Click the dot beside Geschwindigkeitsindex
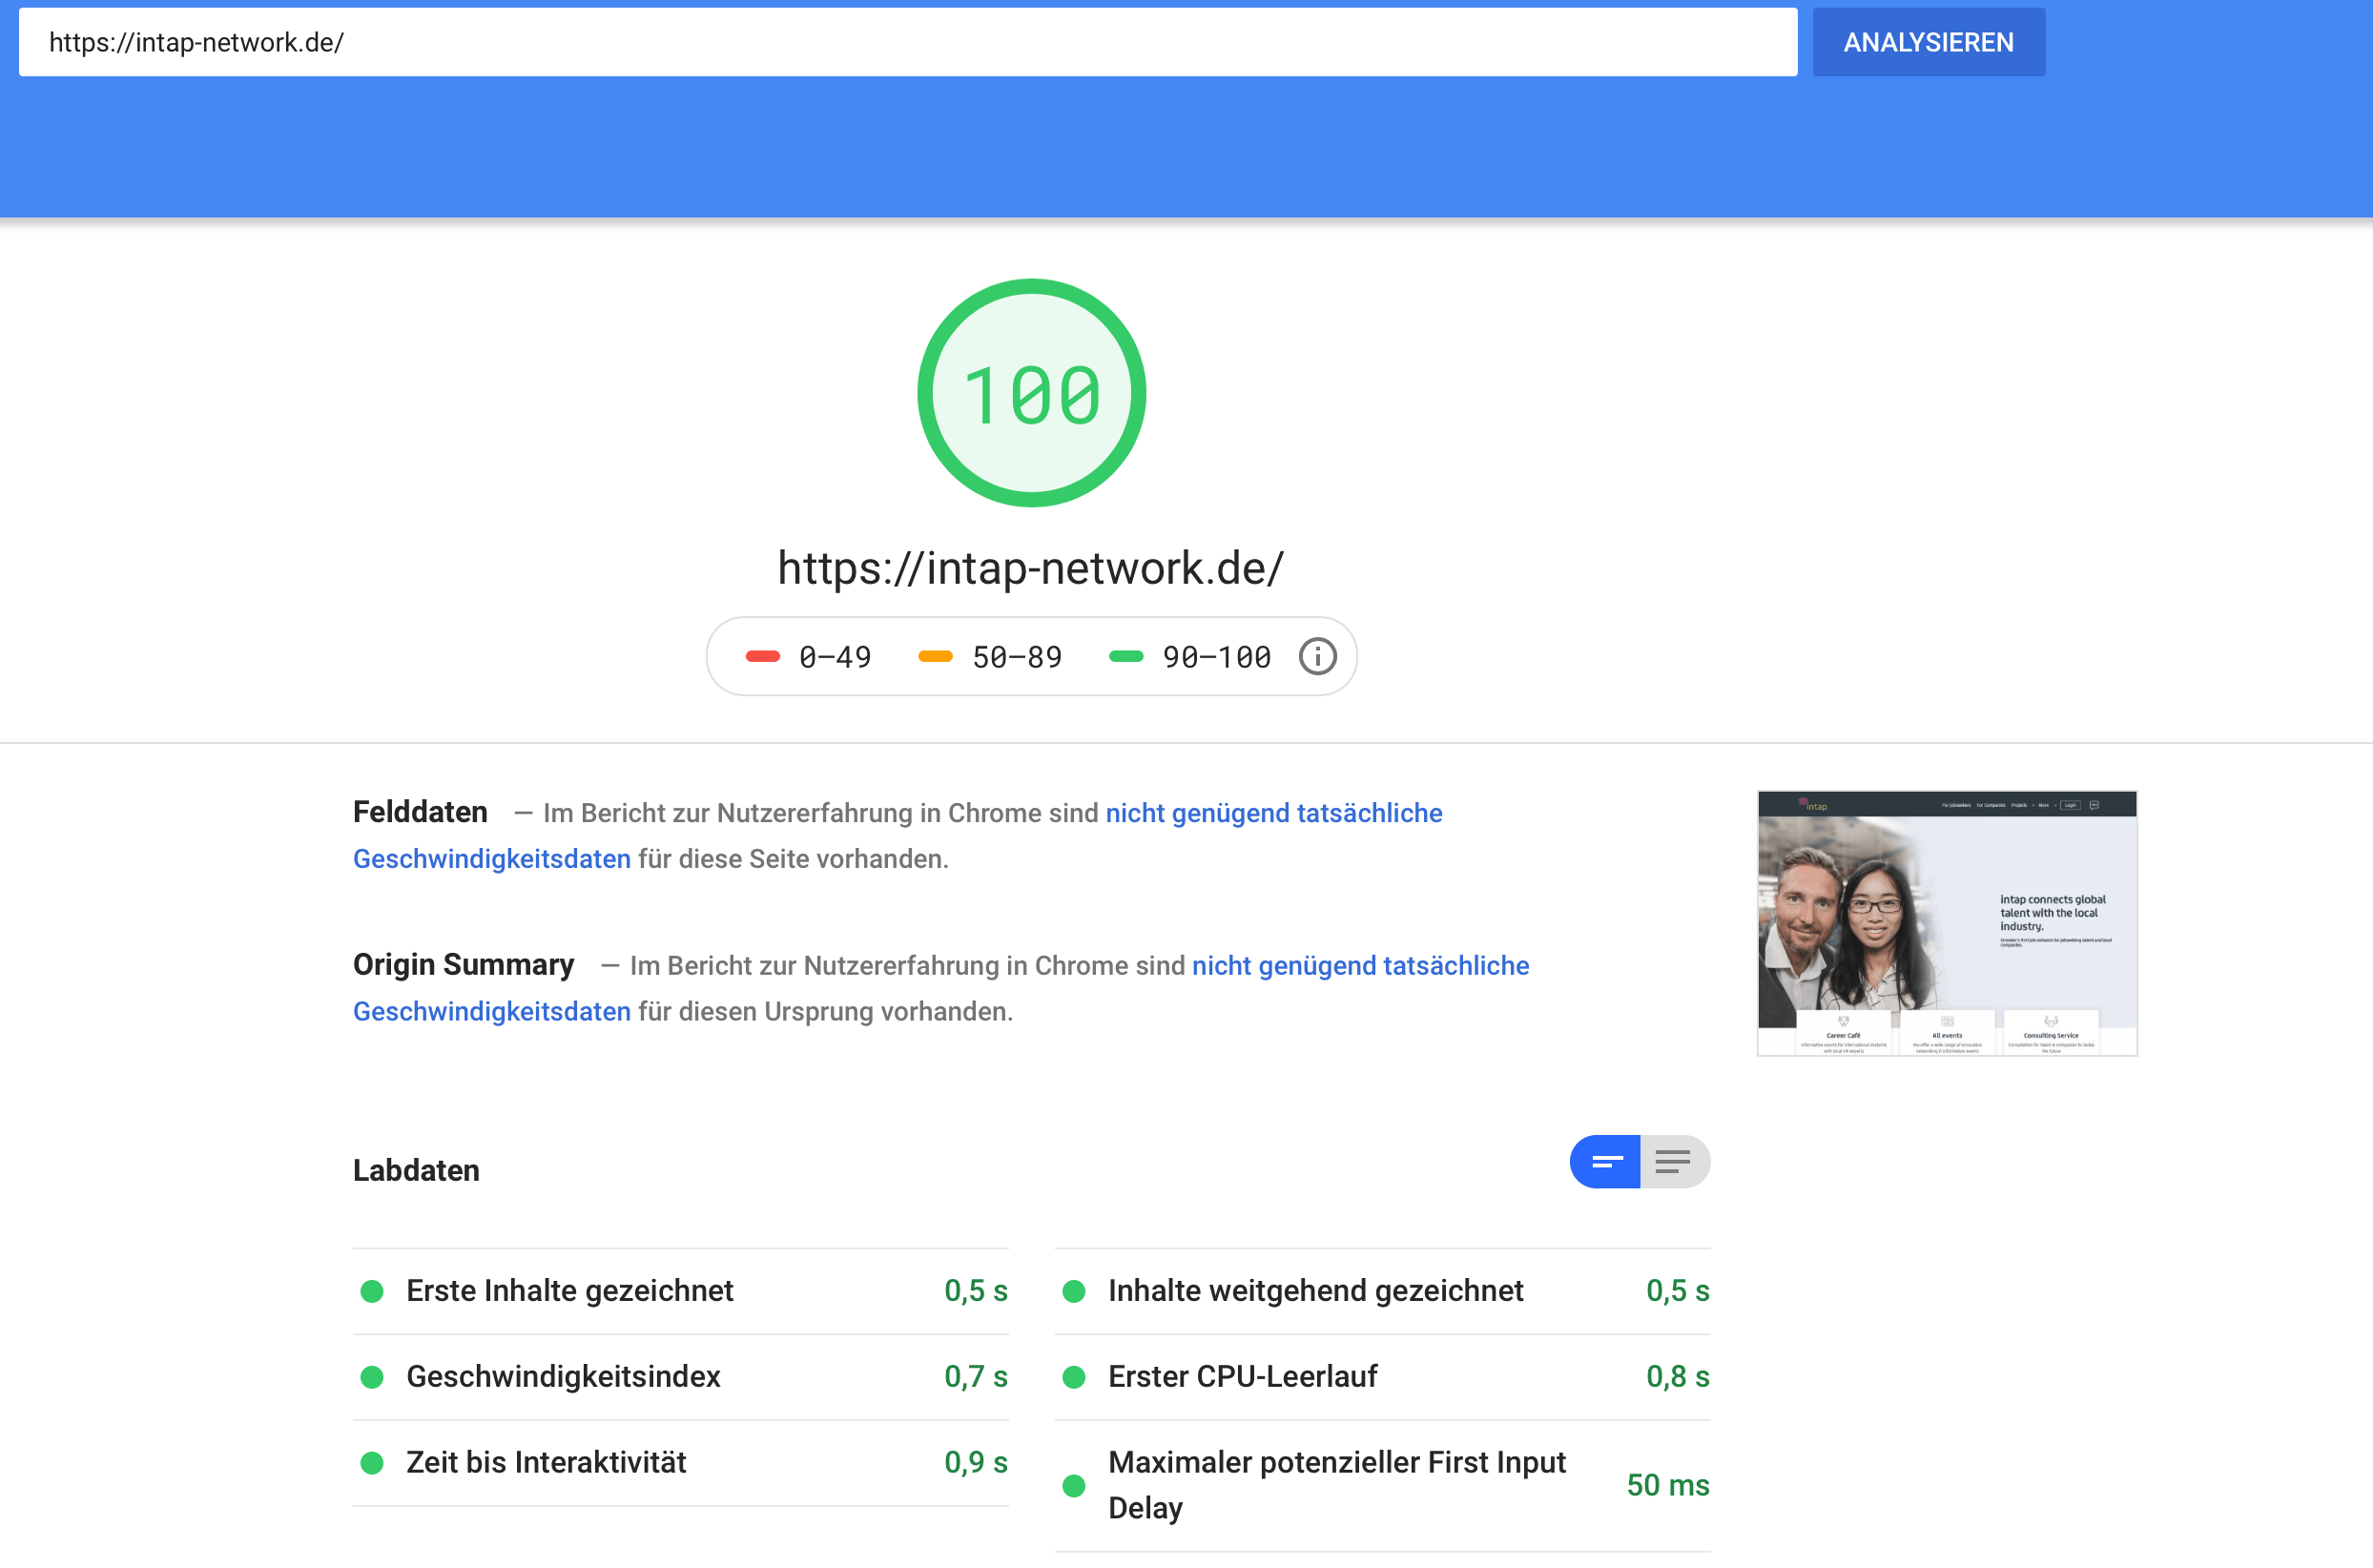The width and height of the screenshot is (2373, 1568). tap(373, 1377)
